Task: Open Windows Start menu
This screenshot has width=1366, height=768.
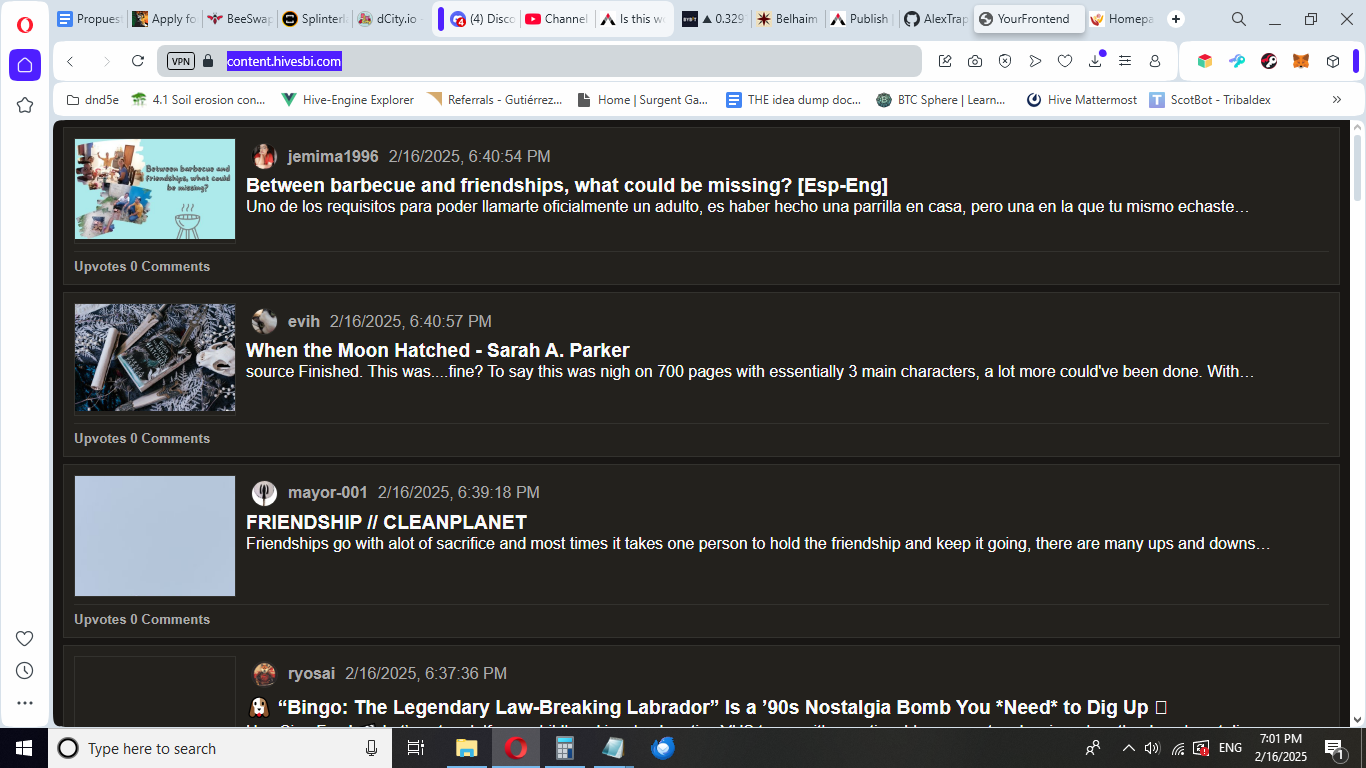Action: 23,748
